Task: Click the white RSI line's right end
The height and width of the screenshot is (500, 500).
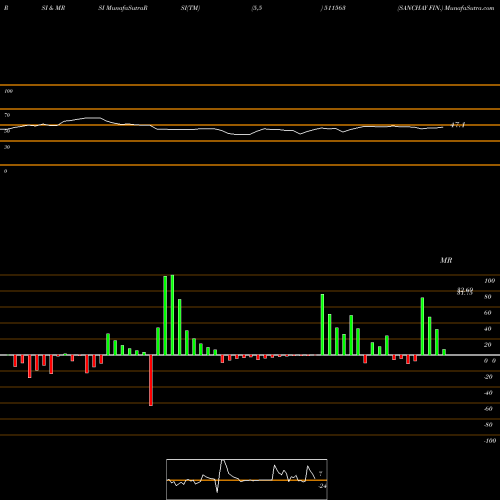Action: pyautogui.click(x=443, y=127)
